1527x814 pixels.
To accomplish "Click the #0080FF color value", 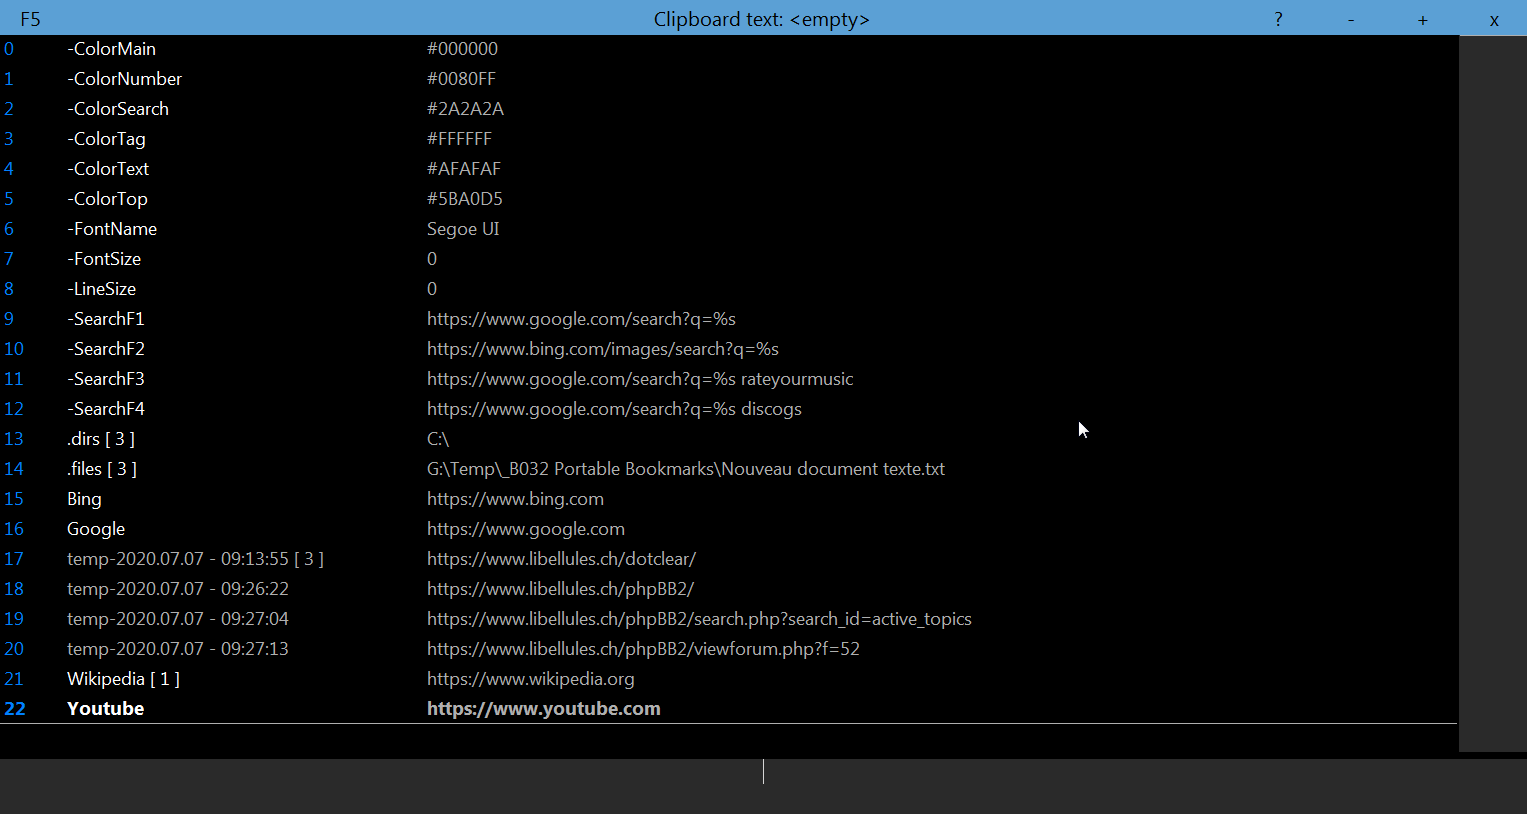I will pyautogui.click(x=461, y=79).
